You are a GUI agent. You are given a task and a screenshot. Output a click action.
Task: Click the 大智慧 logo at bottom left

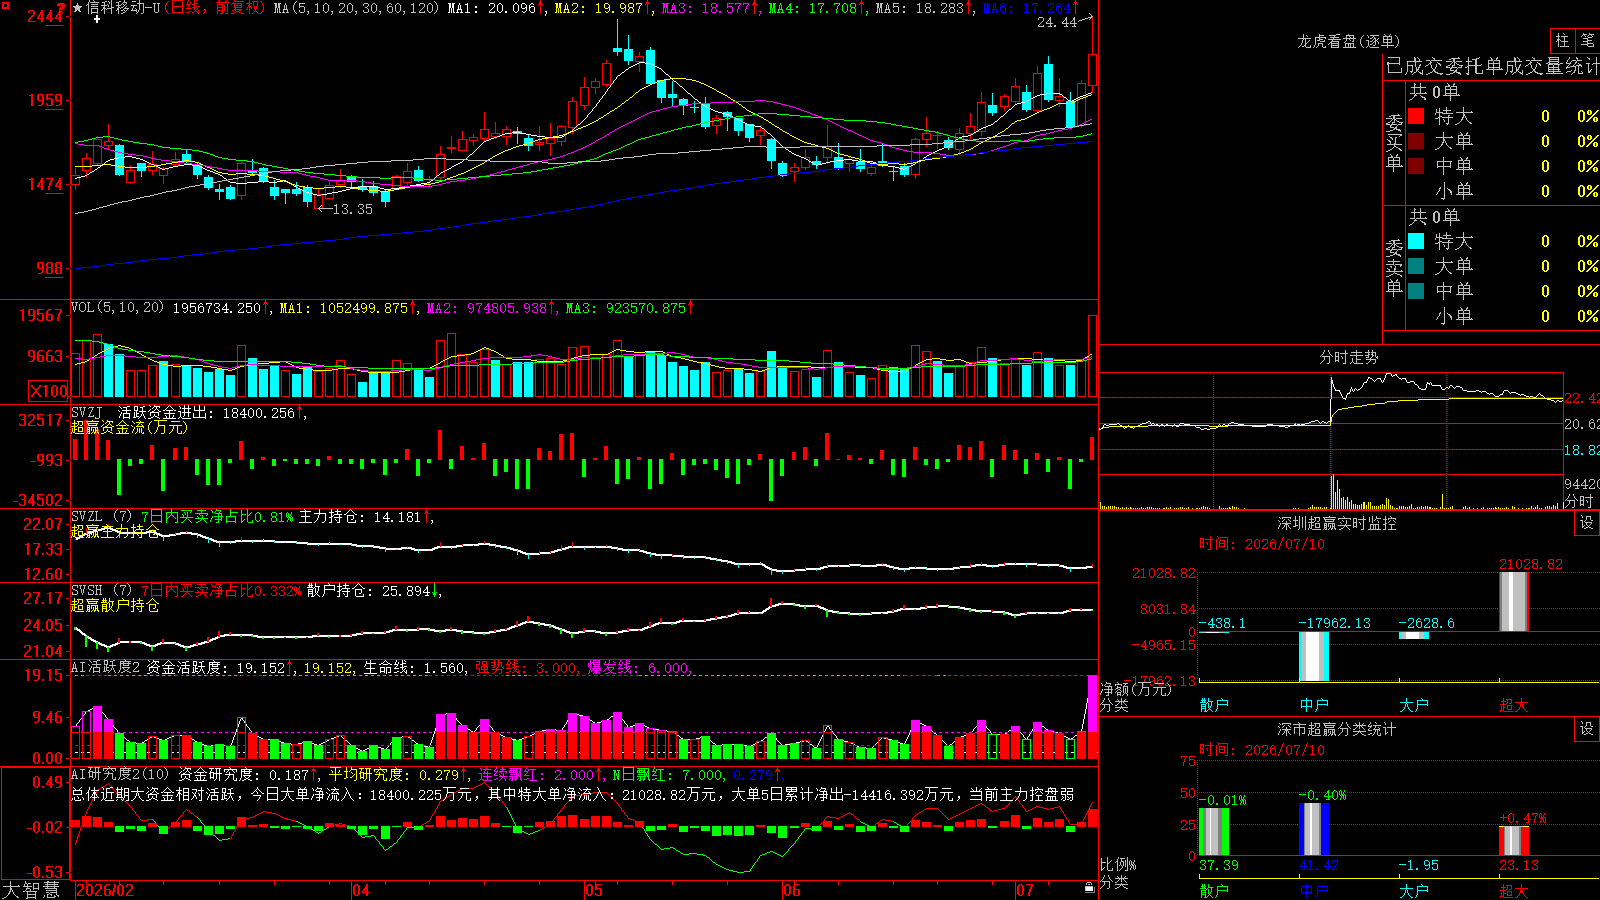coord(31,890)
